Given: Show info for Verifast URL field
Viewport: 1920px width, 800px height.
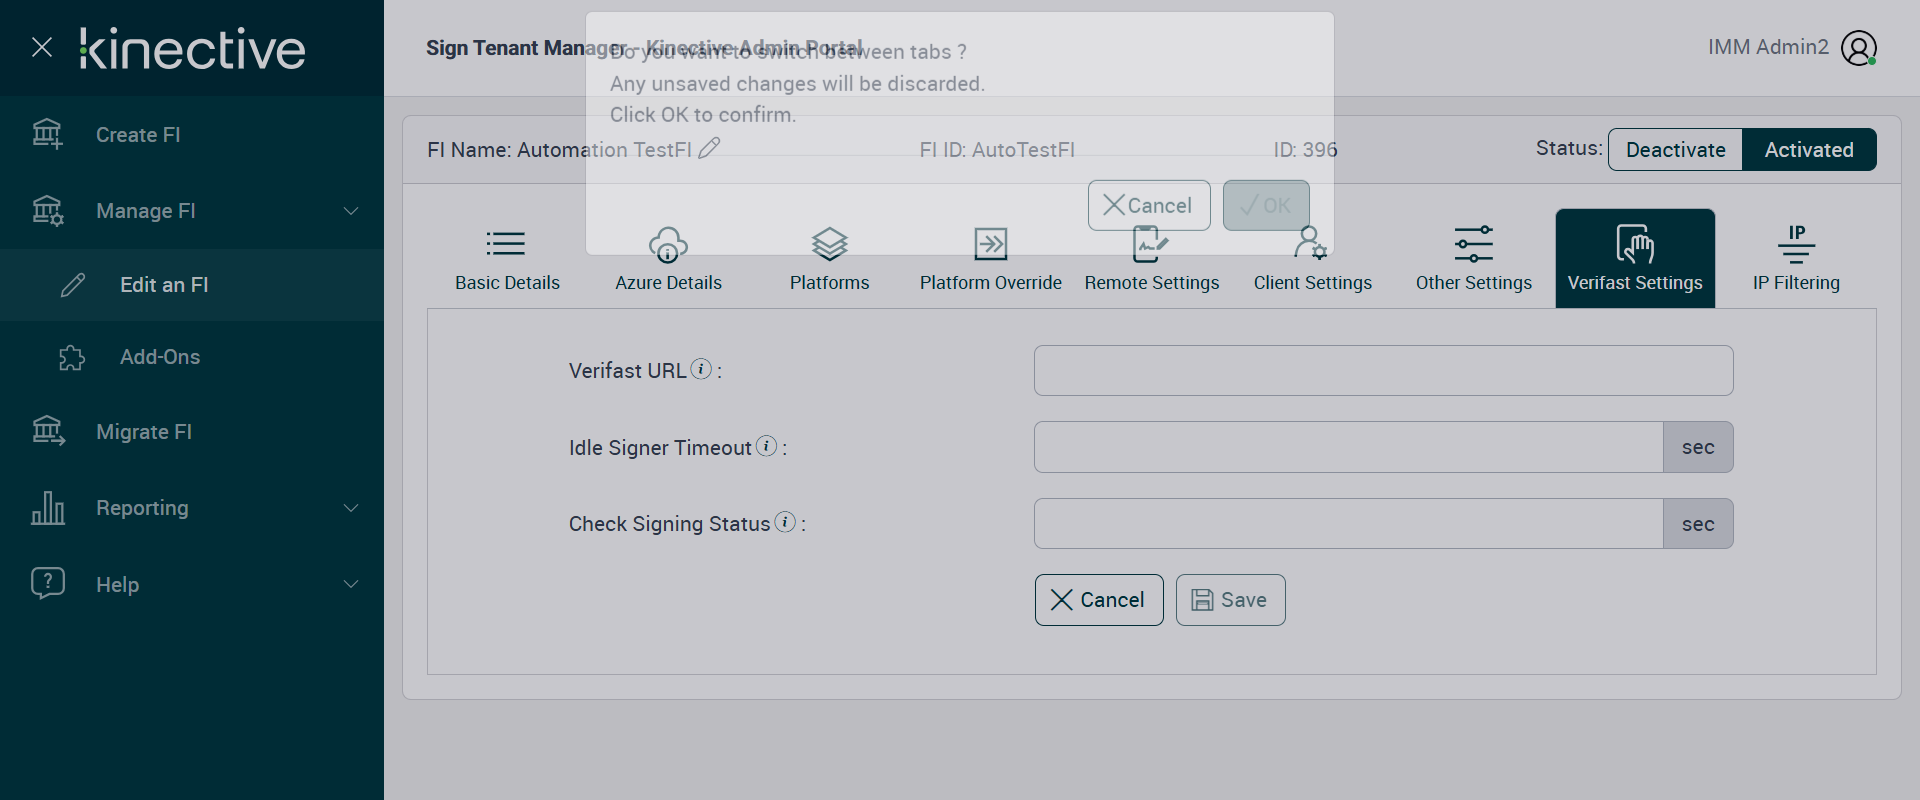Looking at the screenshot, I should (702, 369).
